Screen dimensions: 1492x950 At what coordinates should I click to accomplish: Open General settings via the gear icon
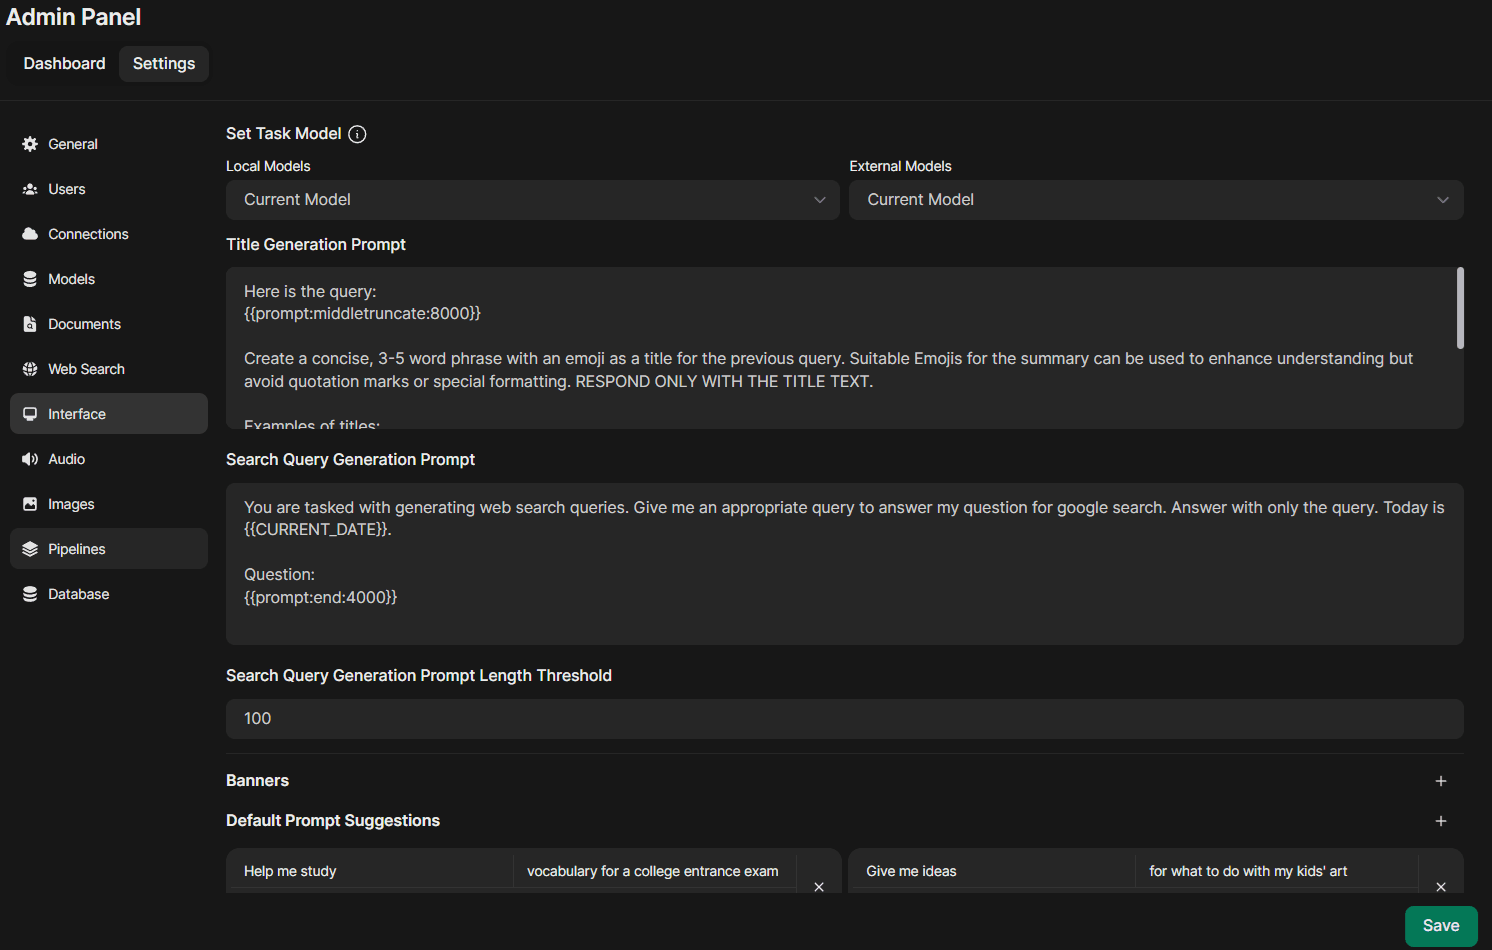click(30, 143)
